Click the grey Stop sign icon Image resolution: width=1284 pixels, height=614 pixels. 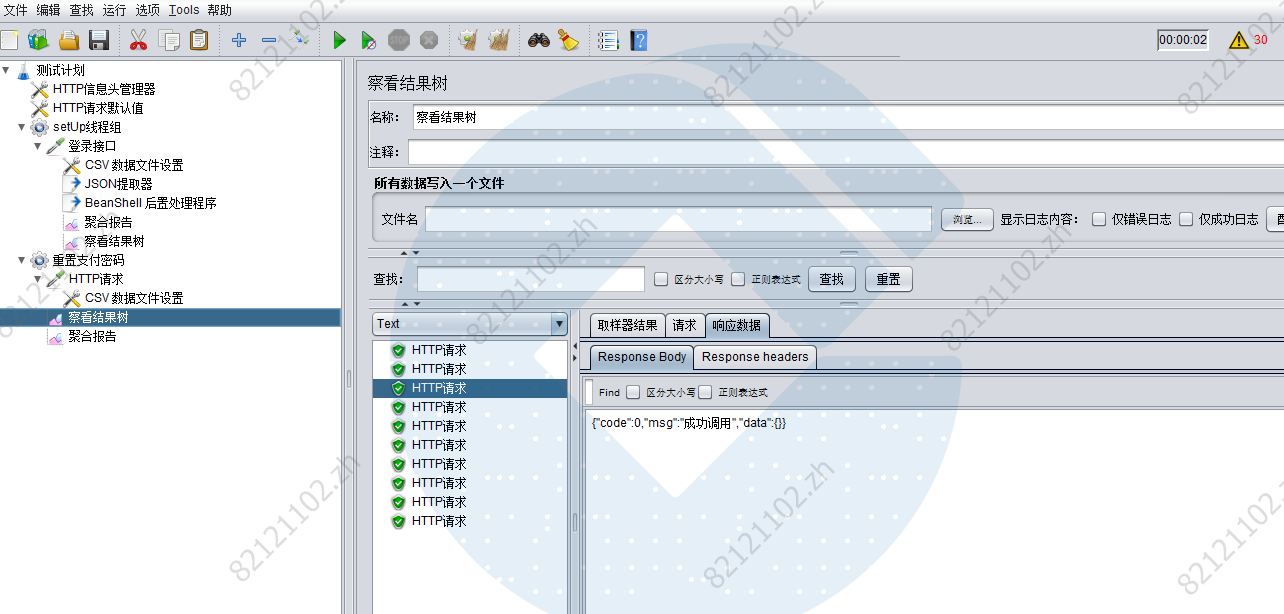399,40
